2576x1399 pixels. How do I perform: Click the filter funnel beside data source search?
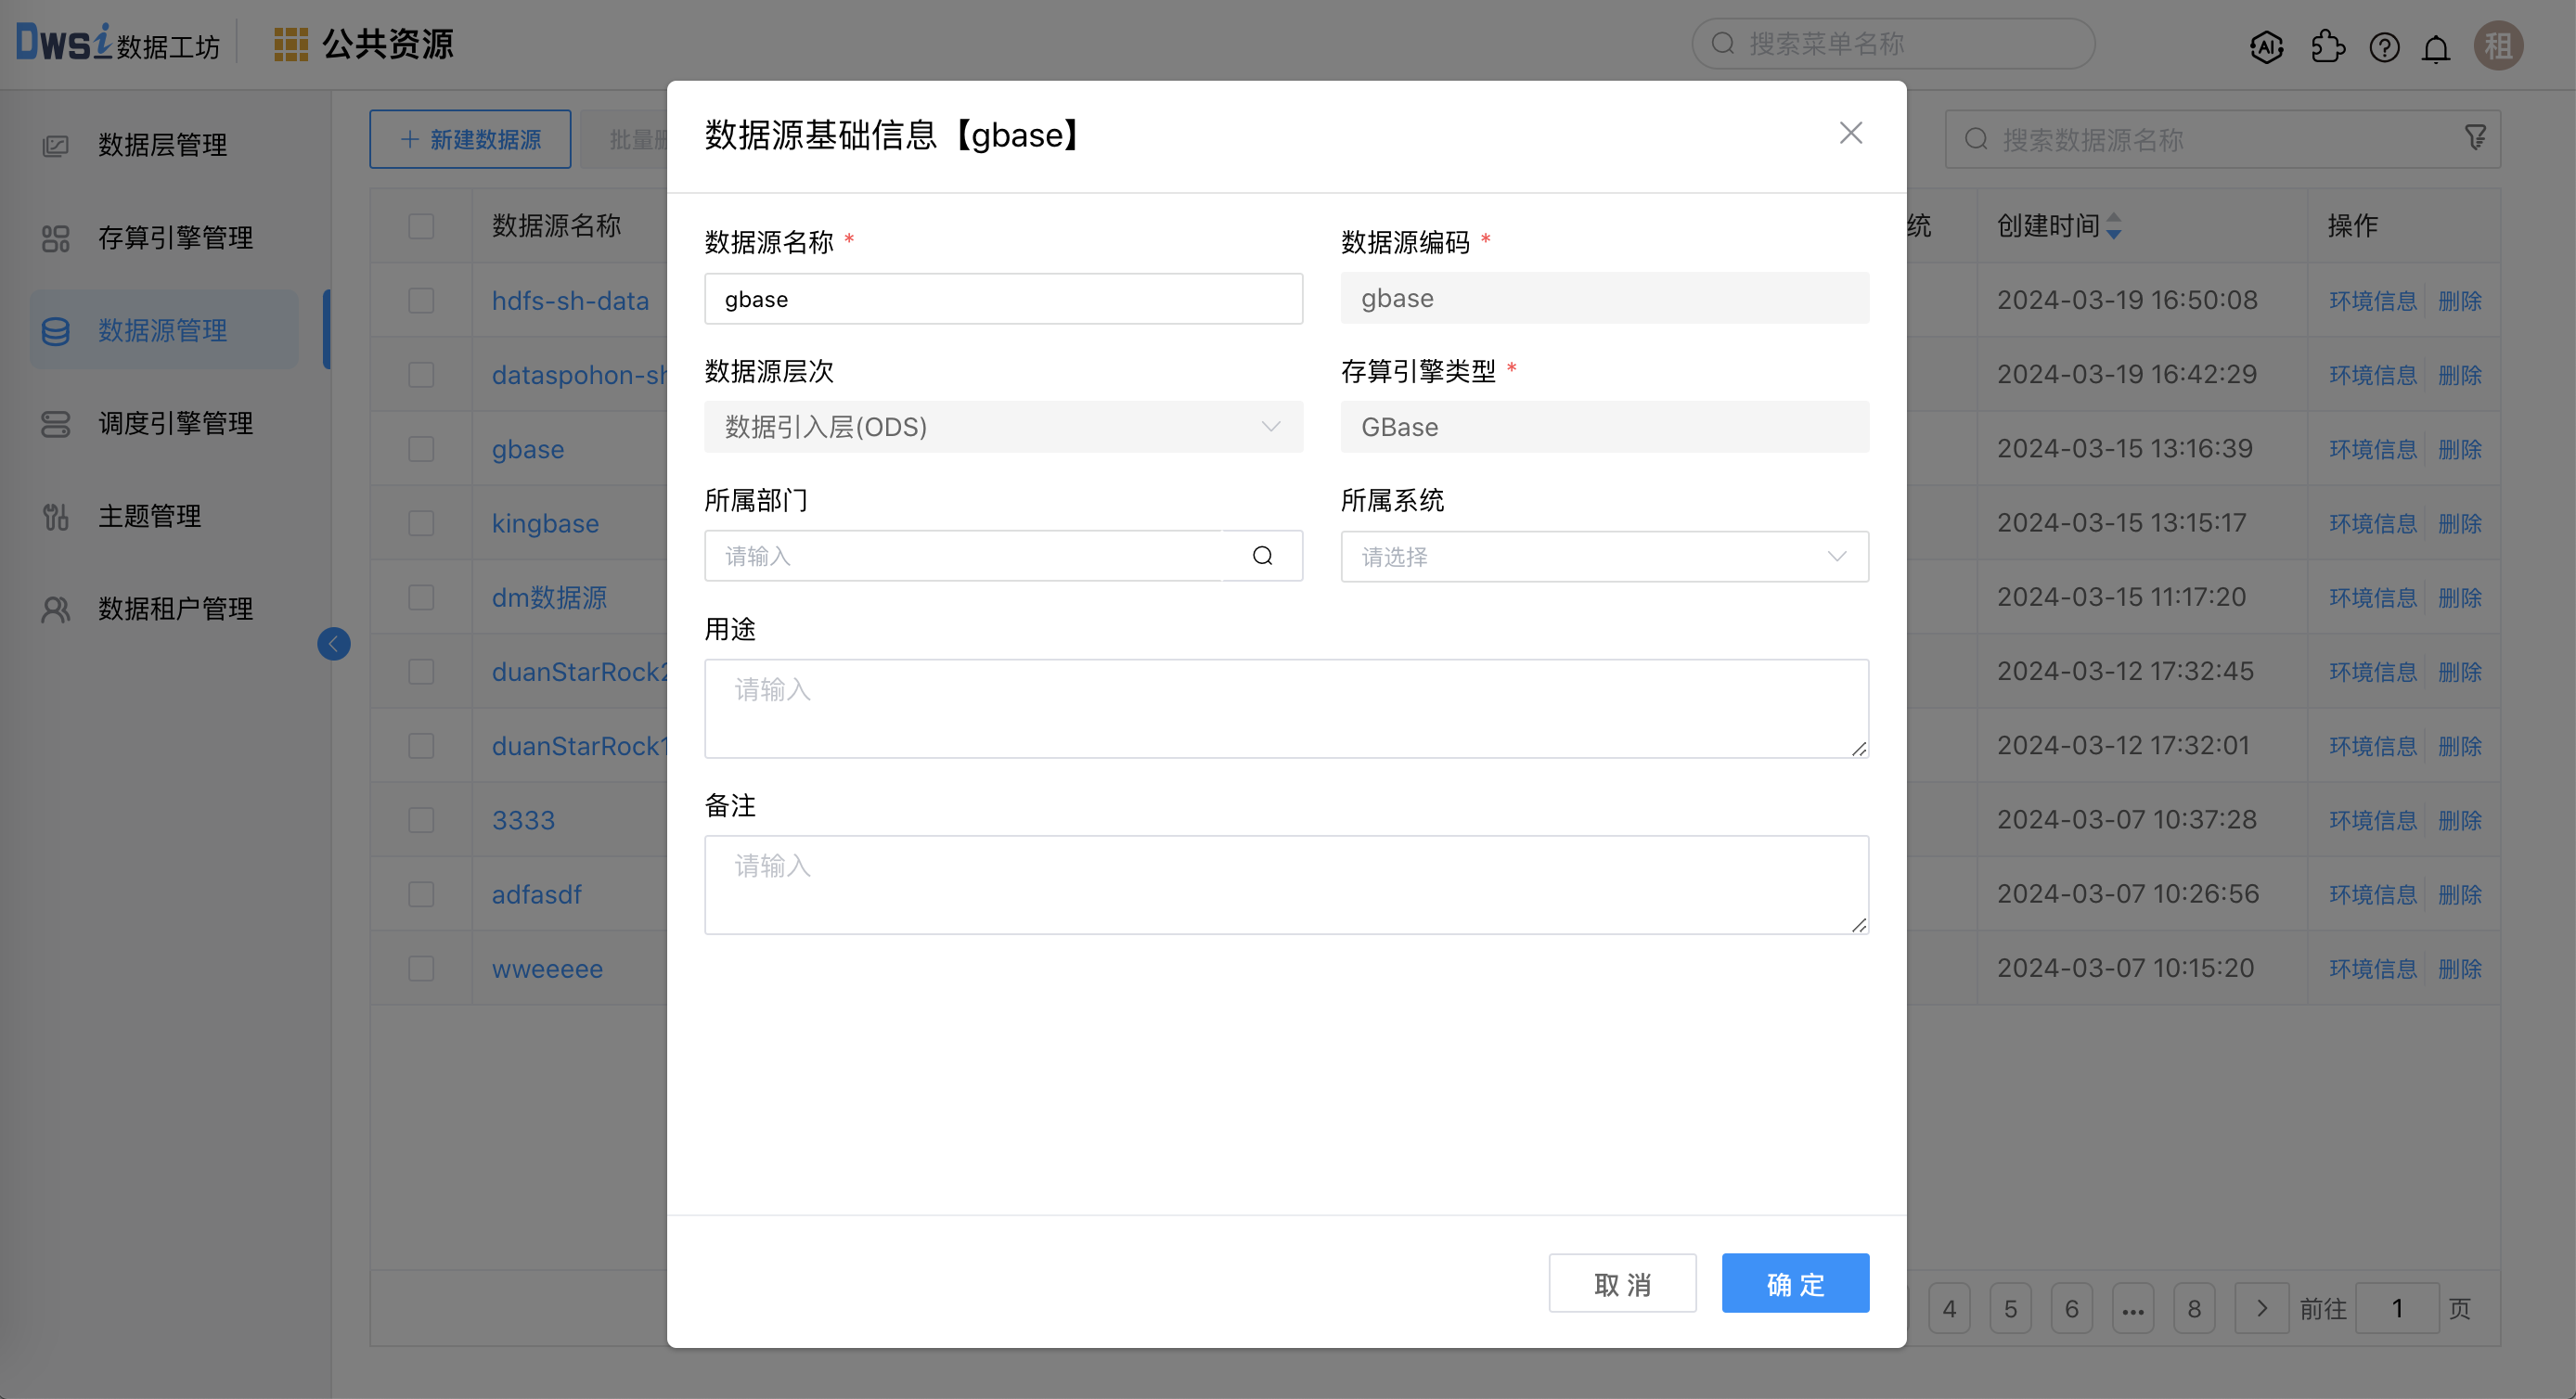pyautogui.click(x=2475, y=138)
